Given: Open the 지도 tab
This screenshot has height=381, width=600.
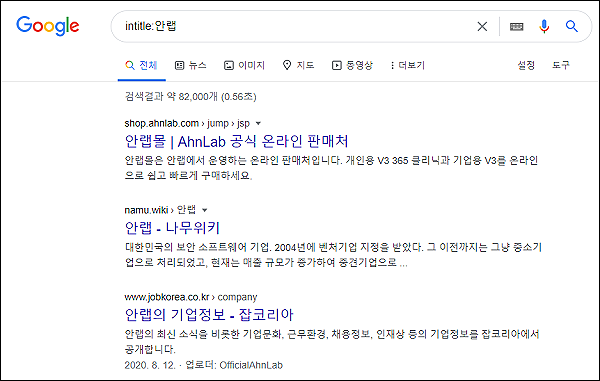Looking at the screenshot, I should [x=298, y=65].
